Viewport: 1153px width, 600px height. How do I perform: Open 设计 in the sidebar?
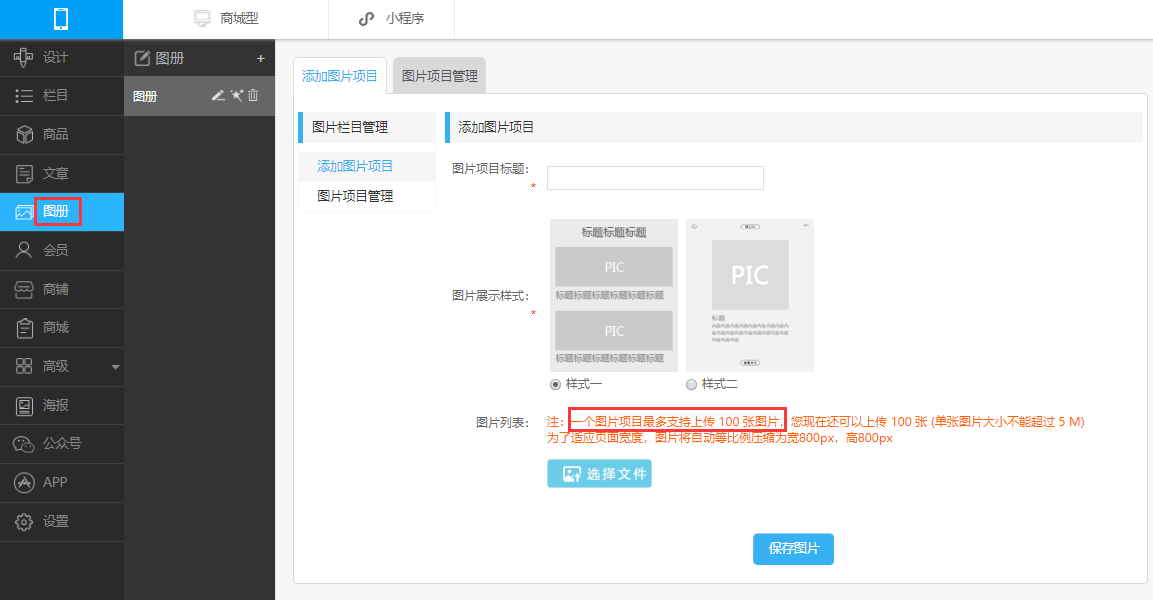(x=62, y=57)
